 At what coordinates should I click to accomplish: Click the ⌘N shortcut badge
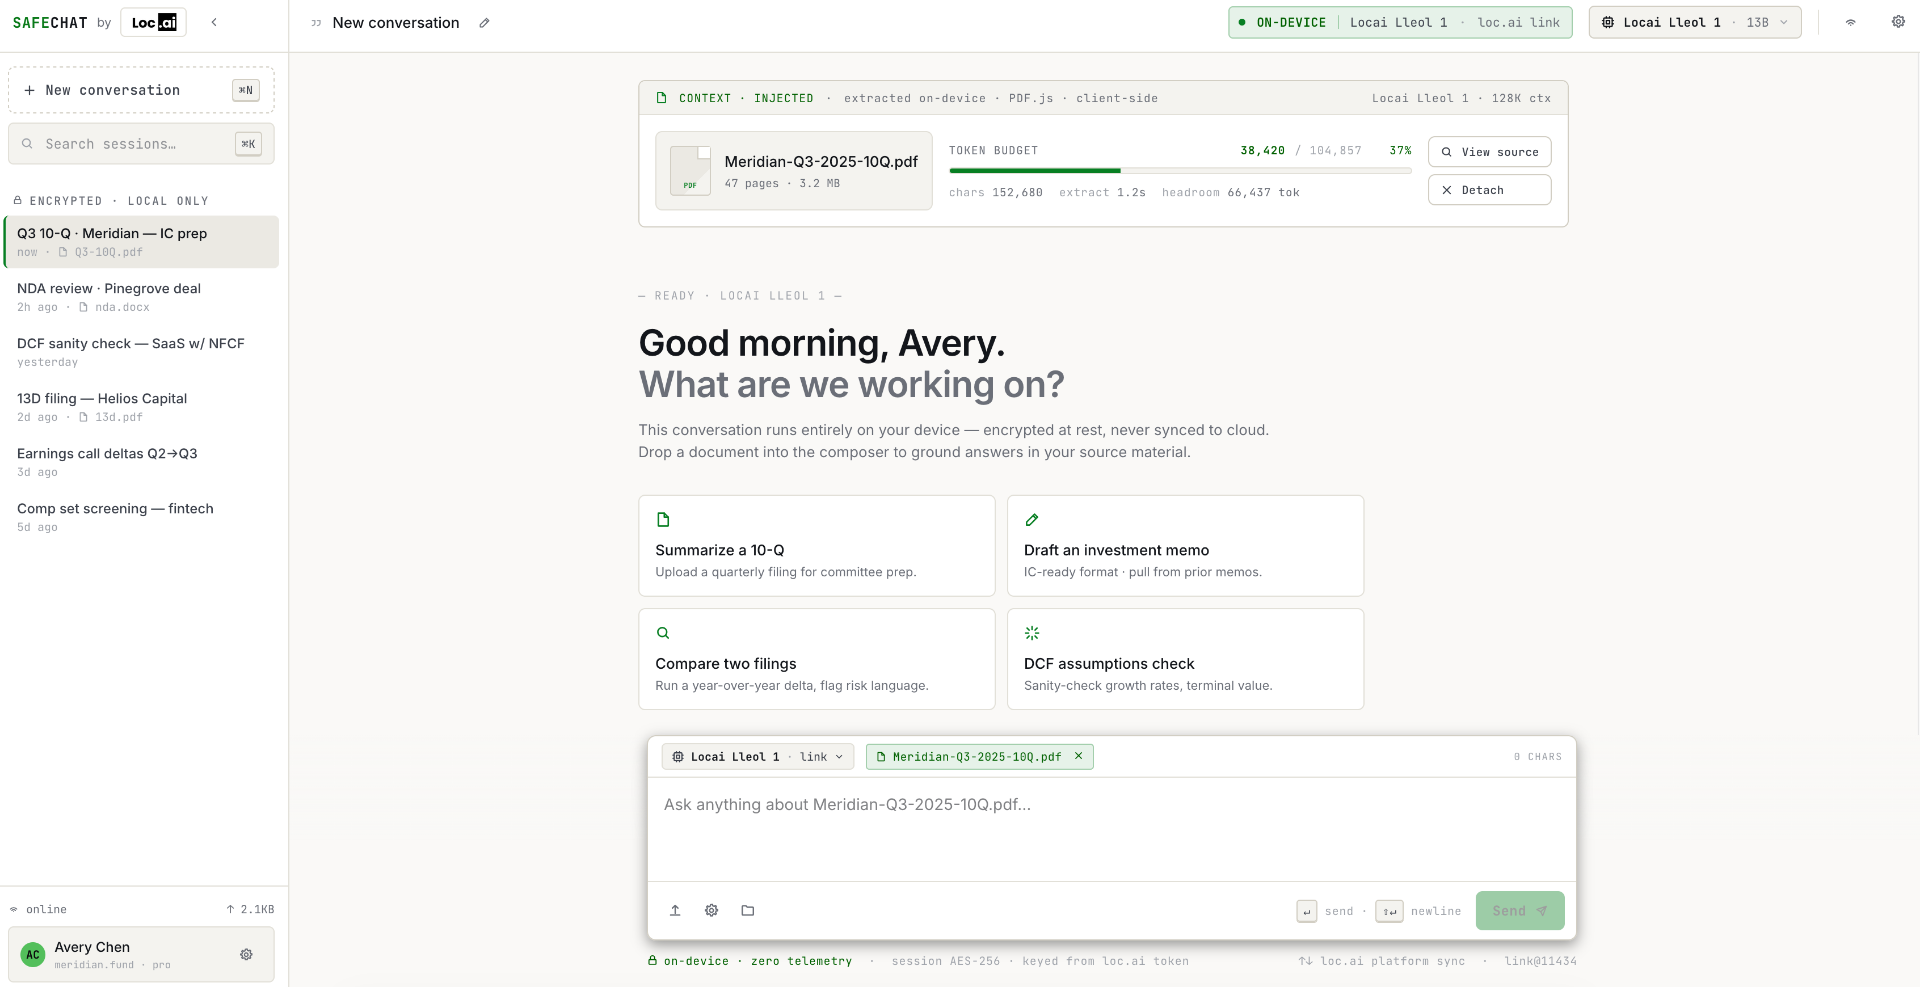[x=246, y=90]
